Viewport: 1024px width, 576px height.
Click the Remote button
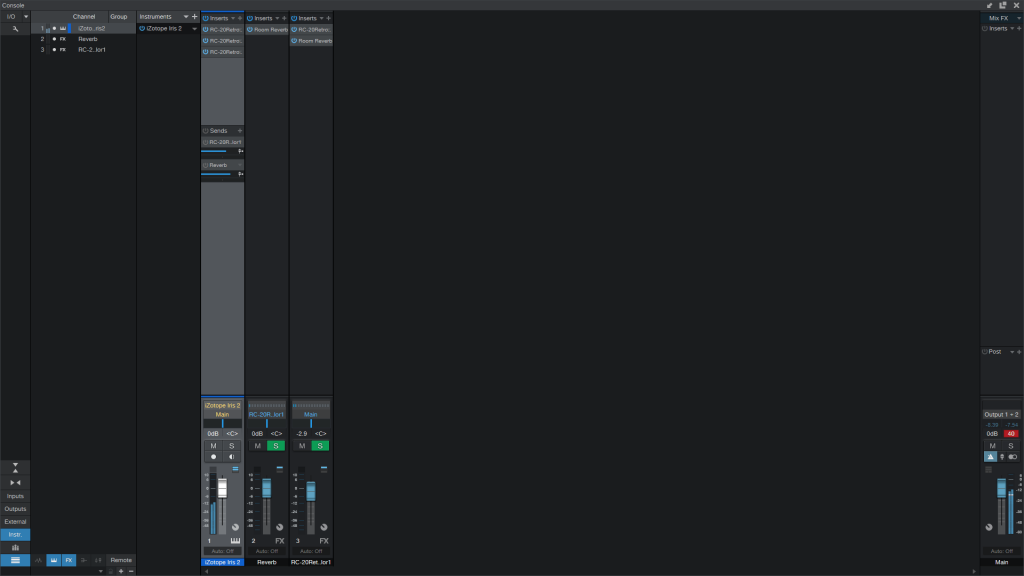click(120, 560)
